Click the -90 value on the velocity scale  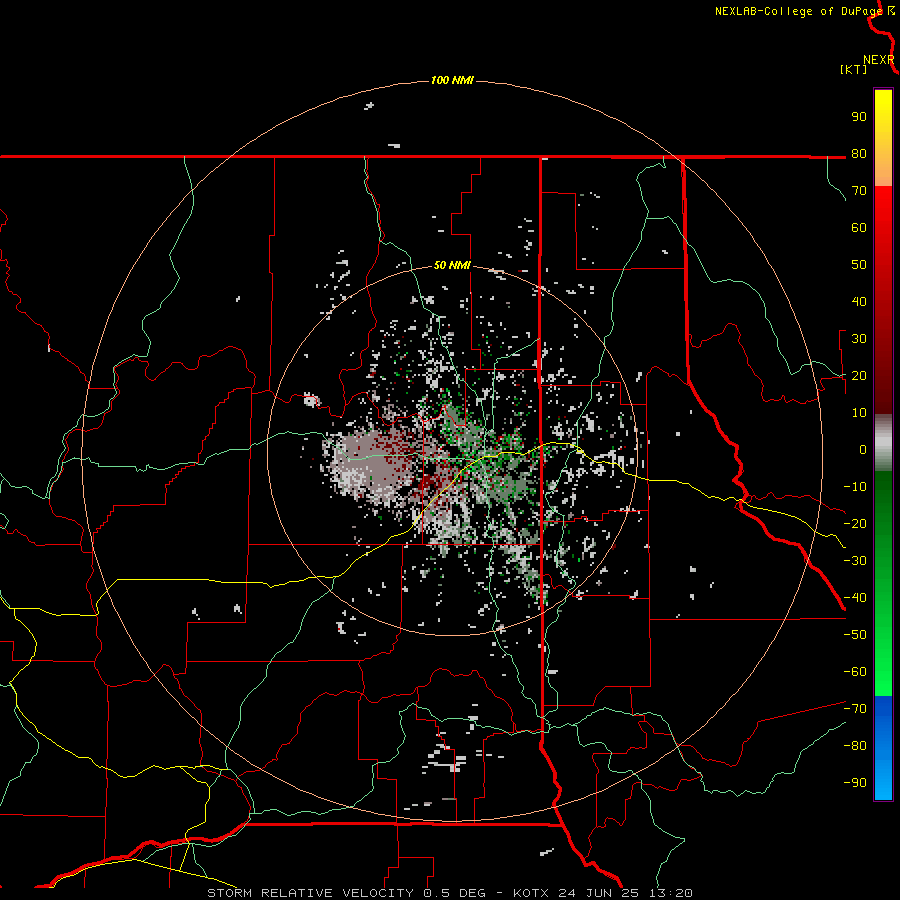855,783
